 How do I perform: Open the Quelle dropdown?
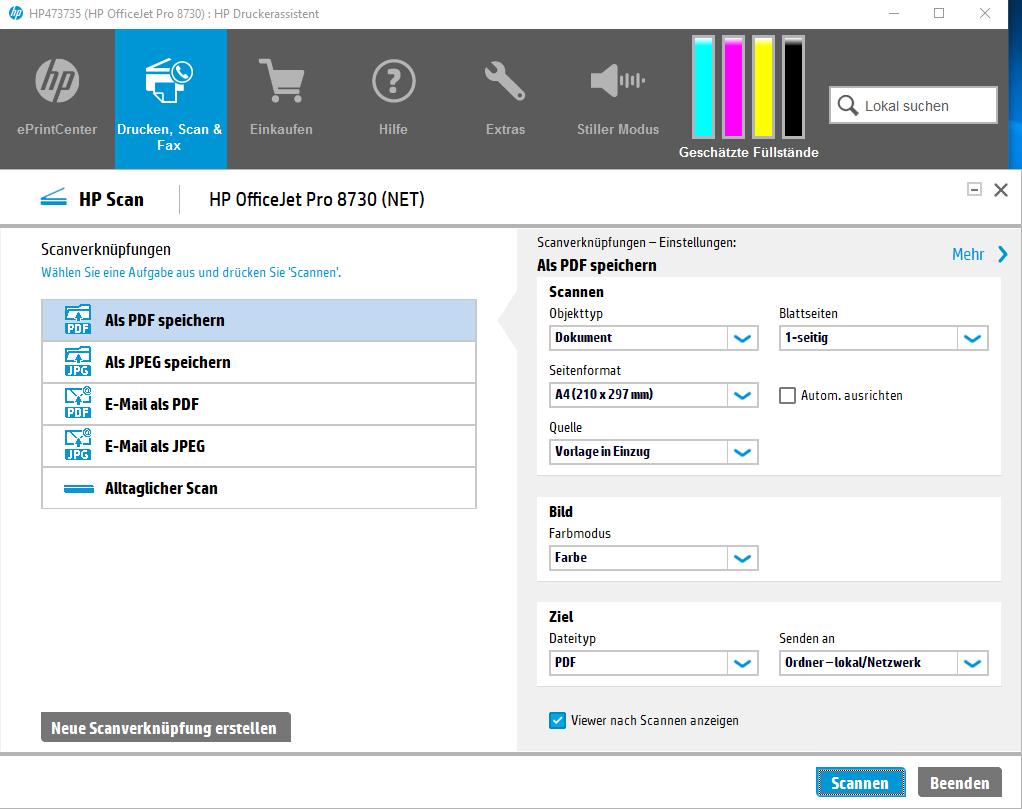[653, 452]
